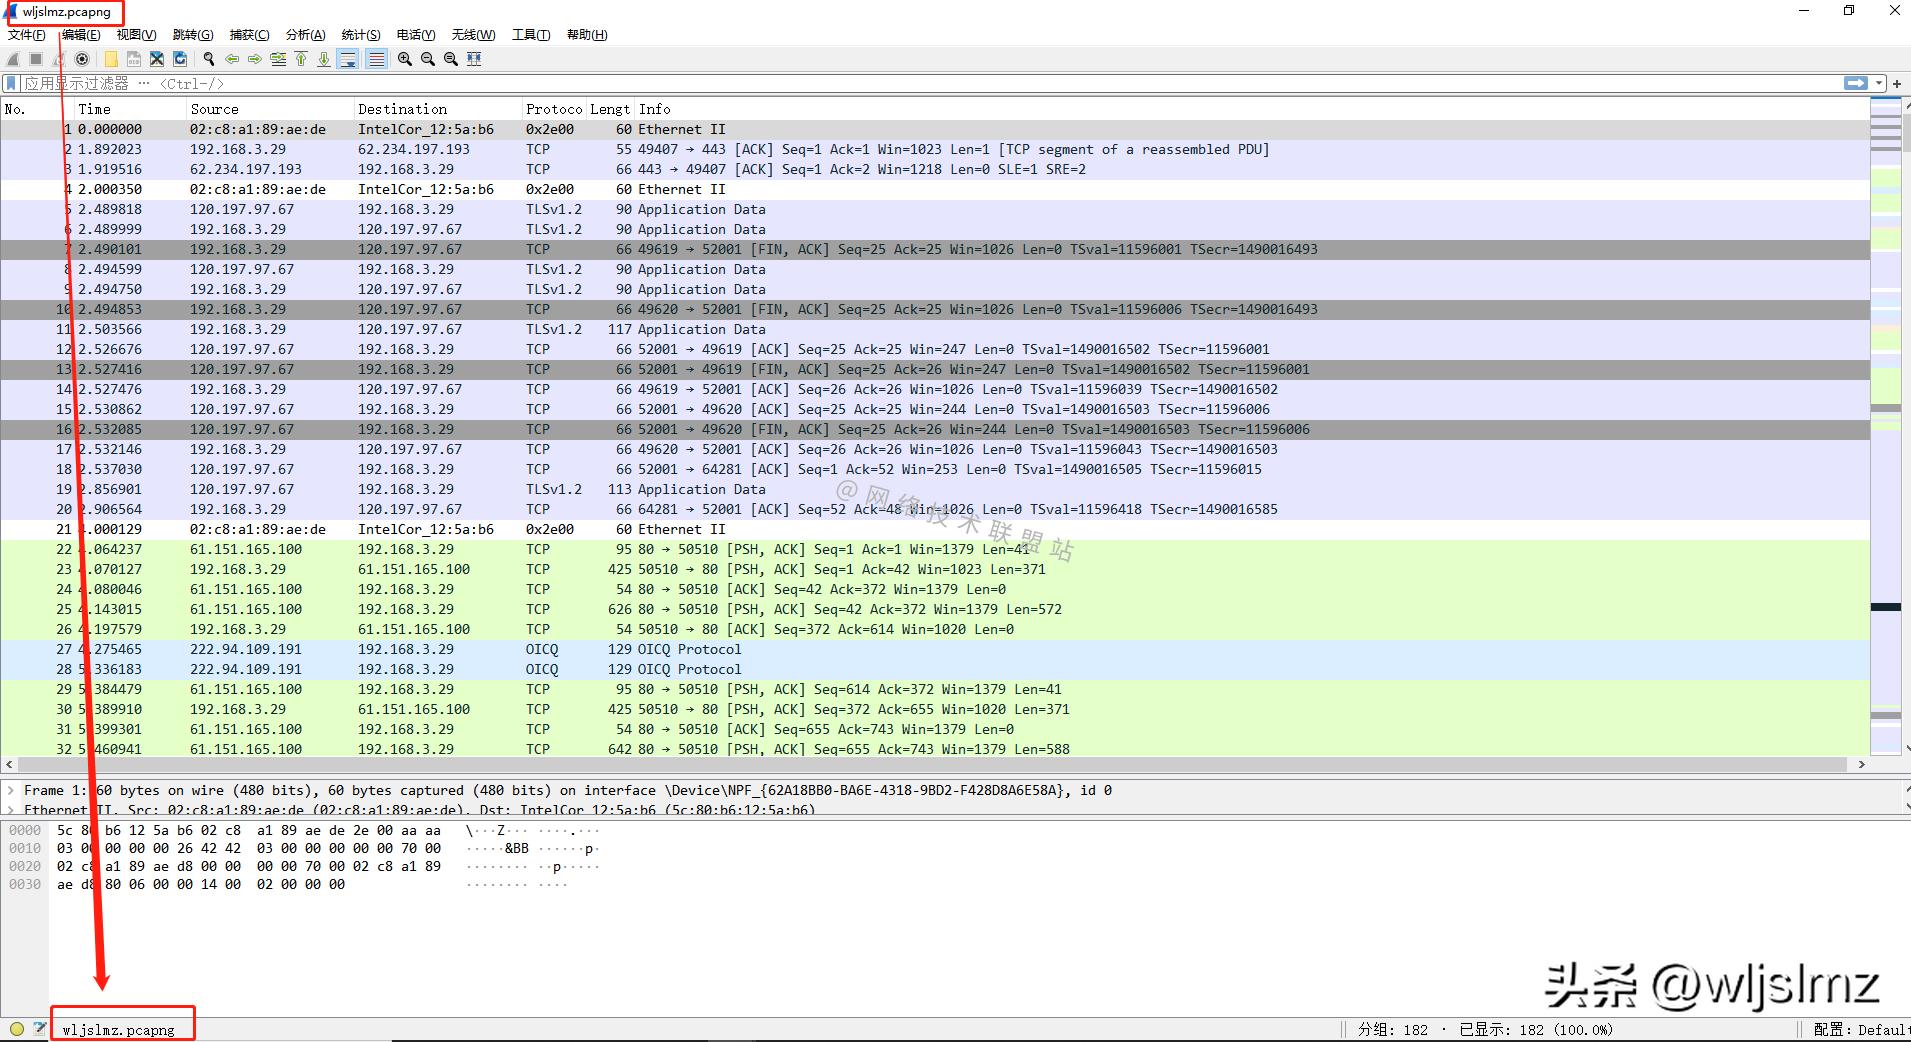Toggle auto-scroll during live capture
The image size is (1911, 1042).
[x=348, y=59]
